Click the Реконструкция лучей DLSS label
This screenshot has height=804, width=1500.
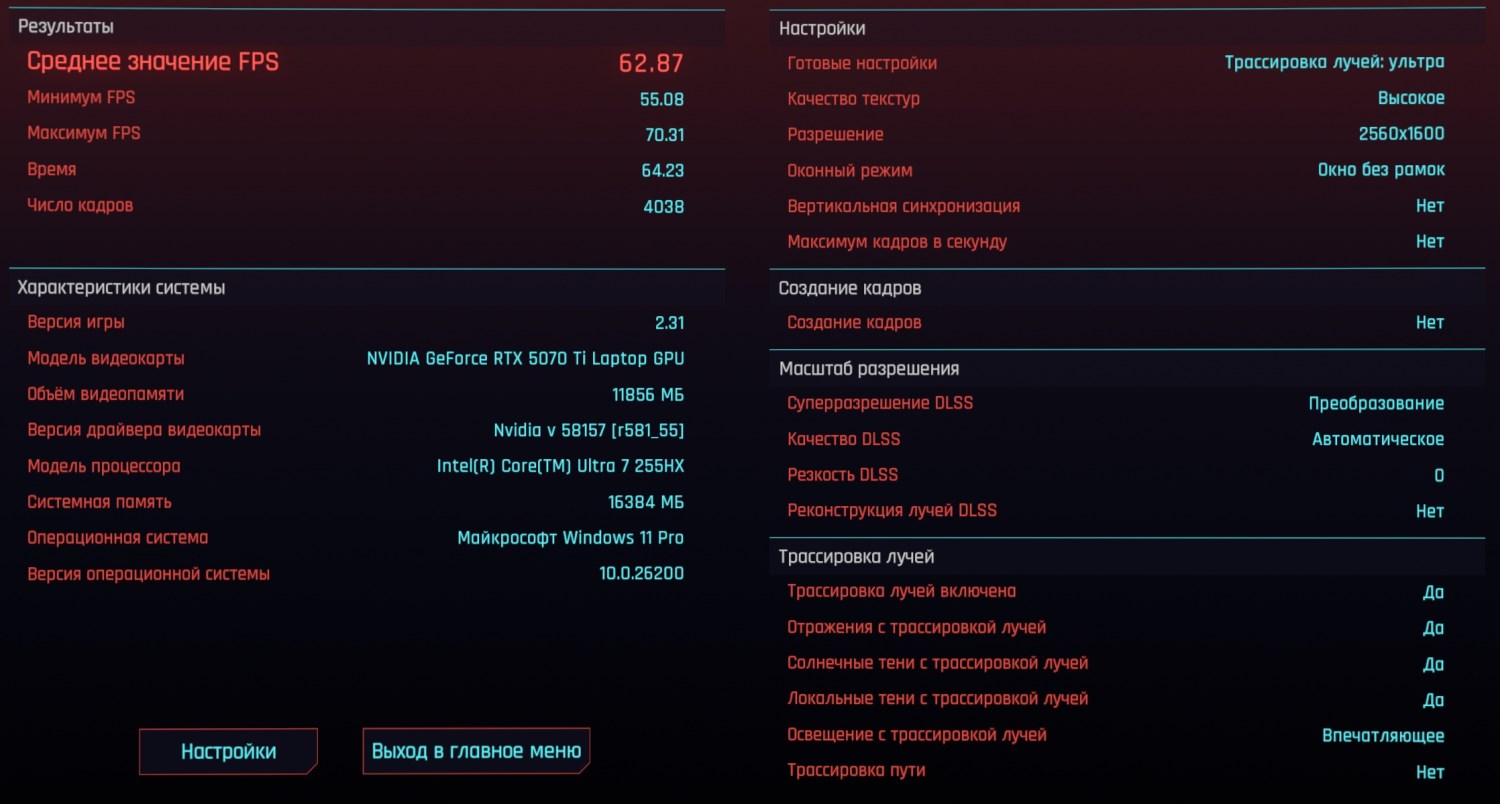click(x=892, y=511)
